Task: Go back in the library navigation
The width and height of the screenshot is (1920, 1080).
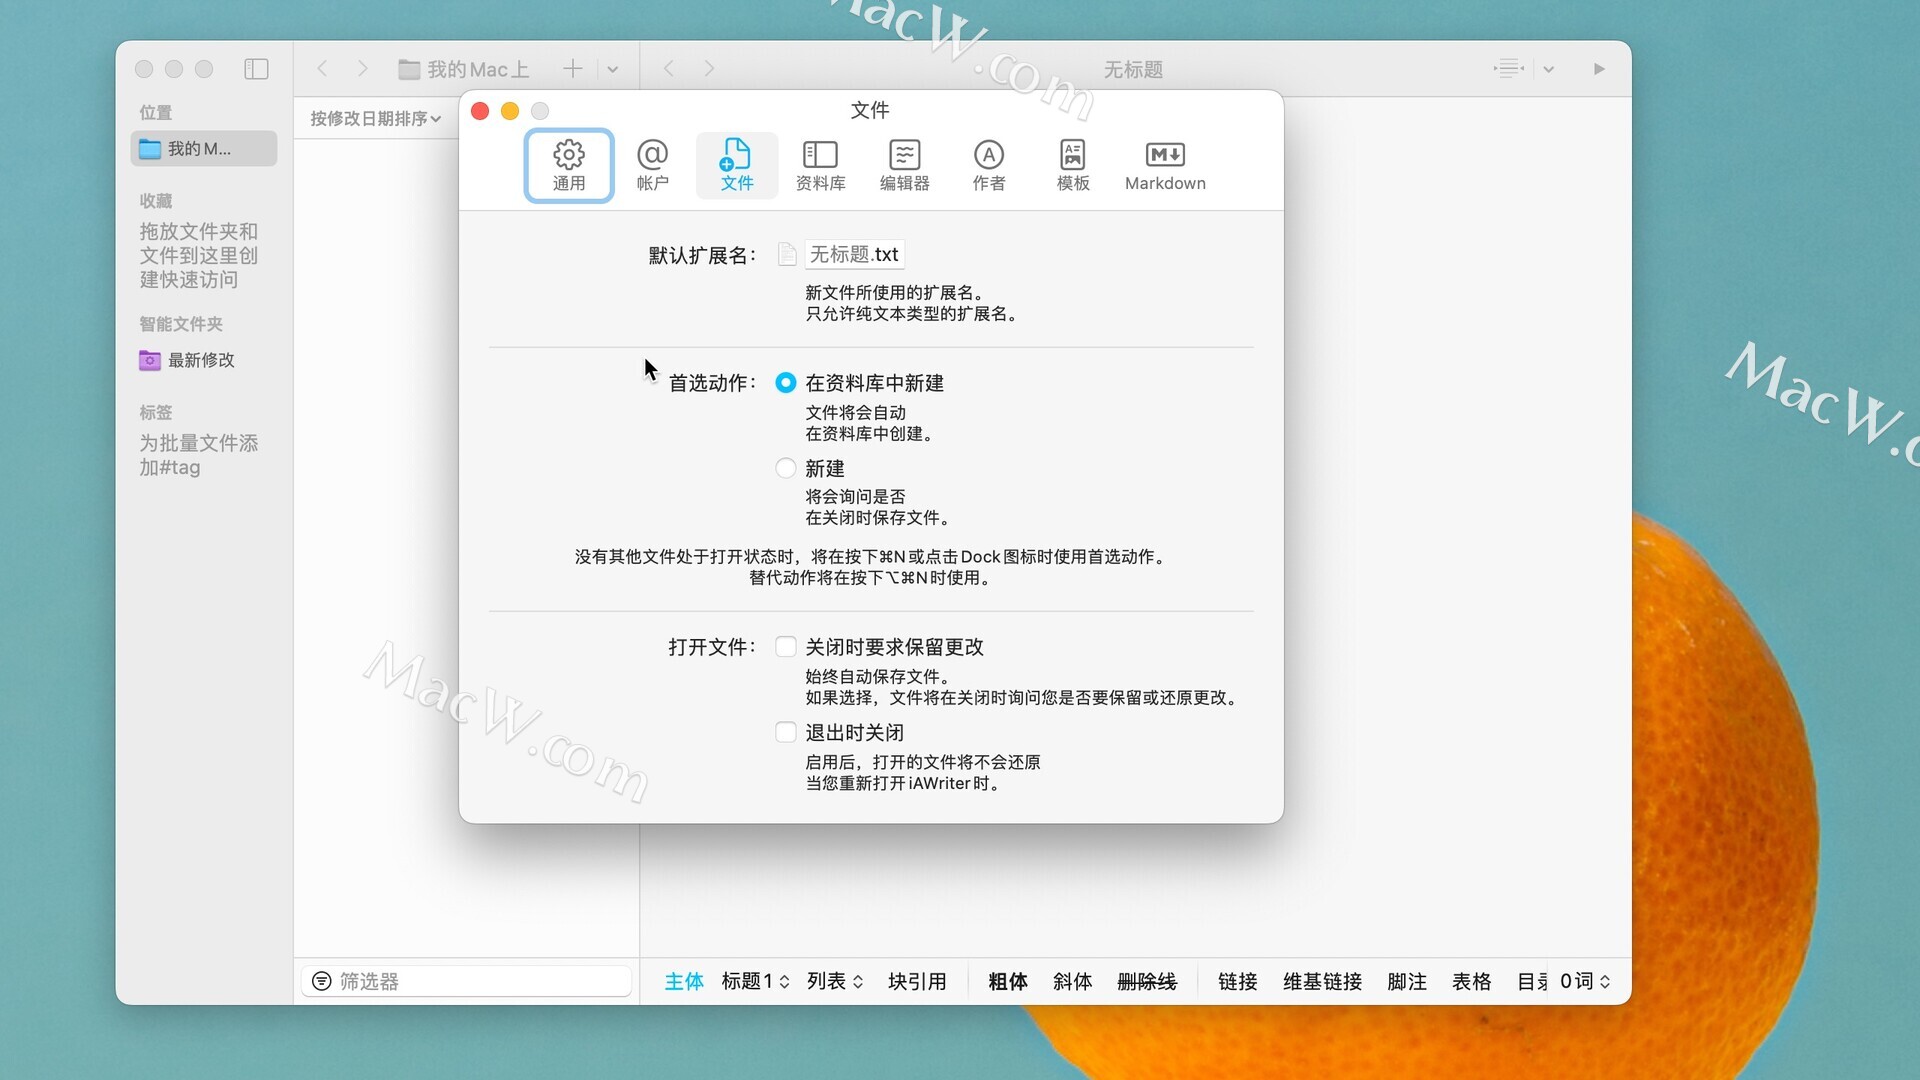Action: click(322, 68)
